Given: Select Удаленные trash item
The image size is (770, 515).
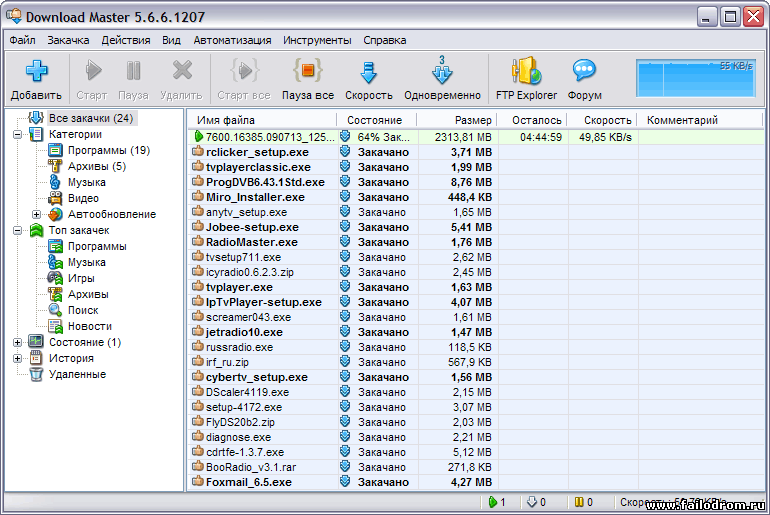Looking at the screenshot, I should [77, 374].
